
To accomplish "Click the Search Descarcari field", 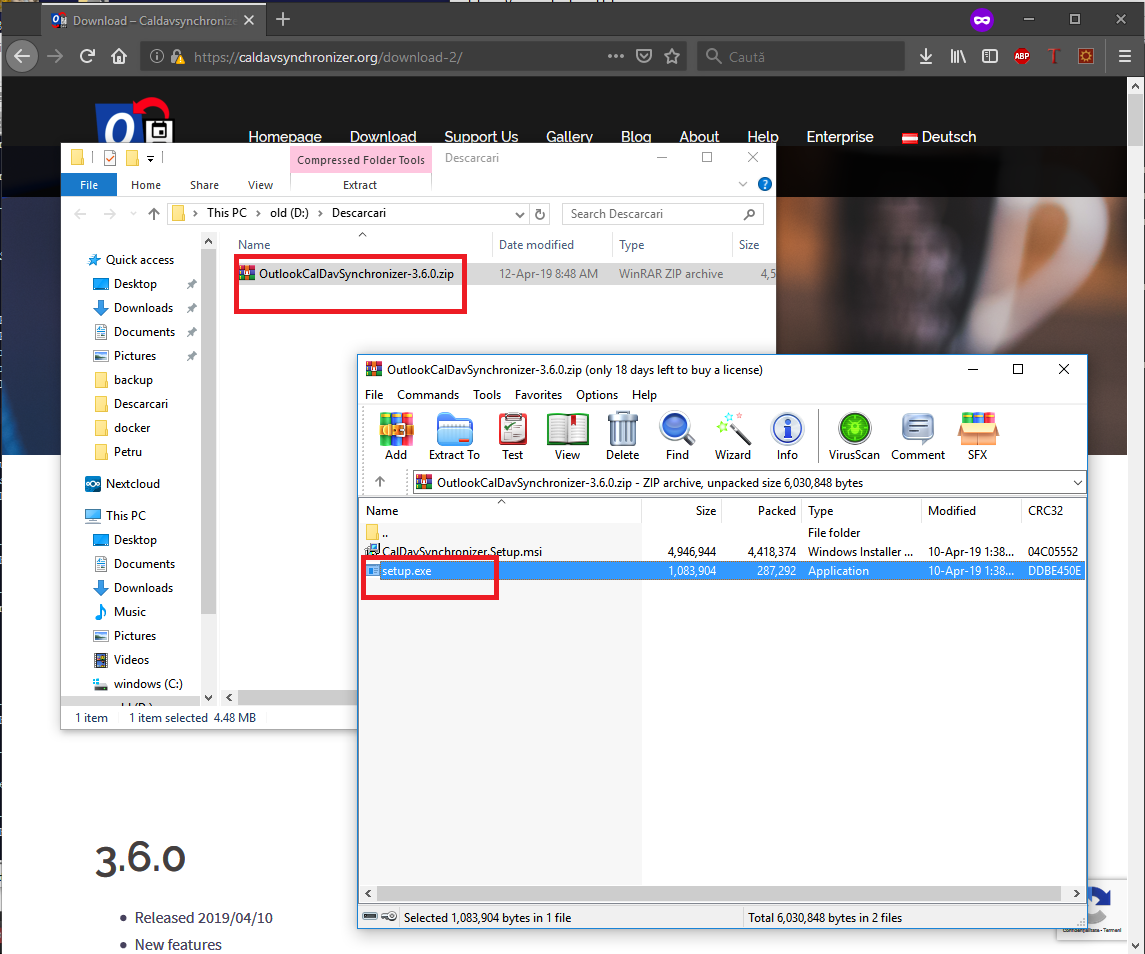I will [654, 214].
